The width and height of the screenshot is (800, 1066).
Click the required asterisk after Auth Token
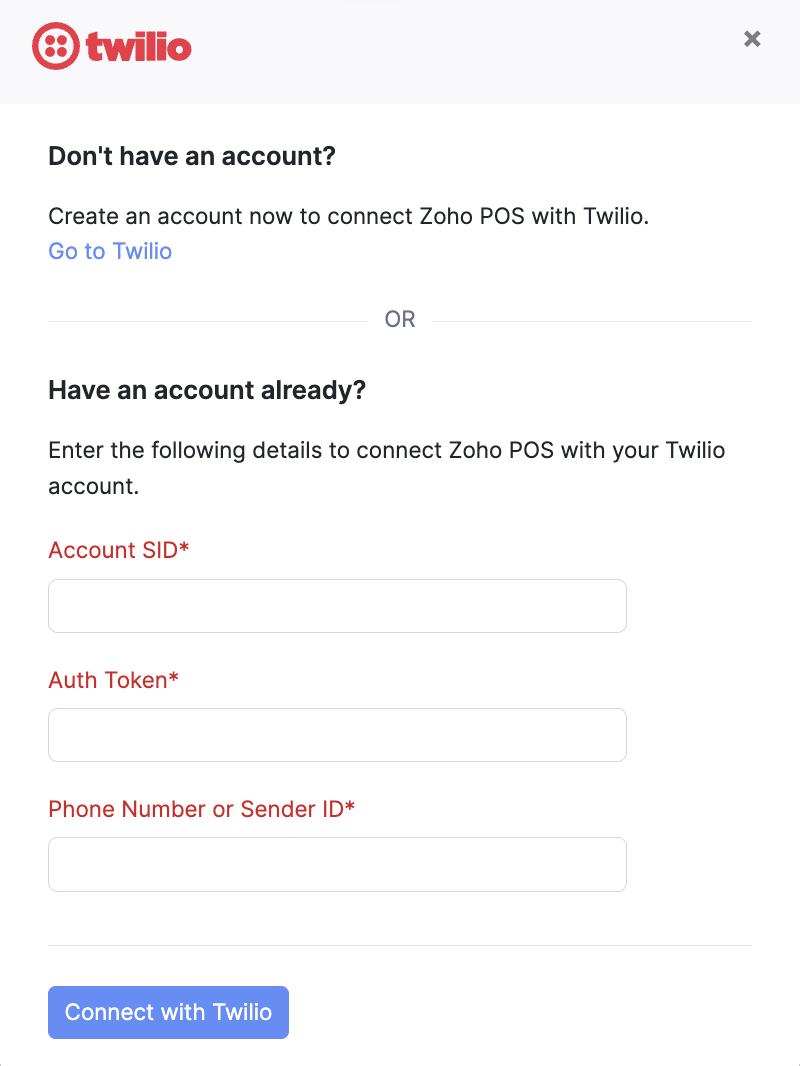(x=174, y=679)
